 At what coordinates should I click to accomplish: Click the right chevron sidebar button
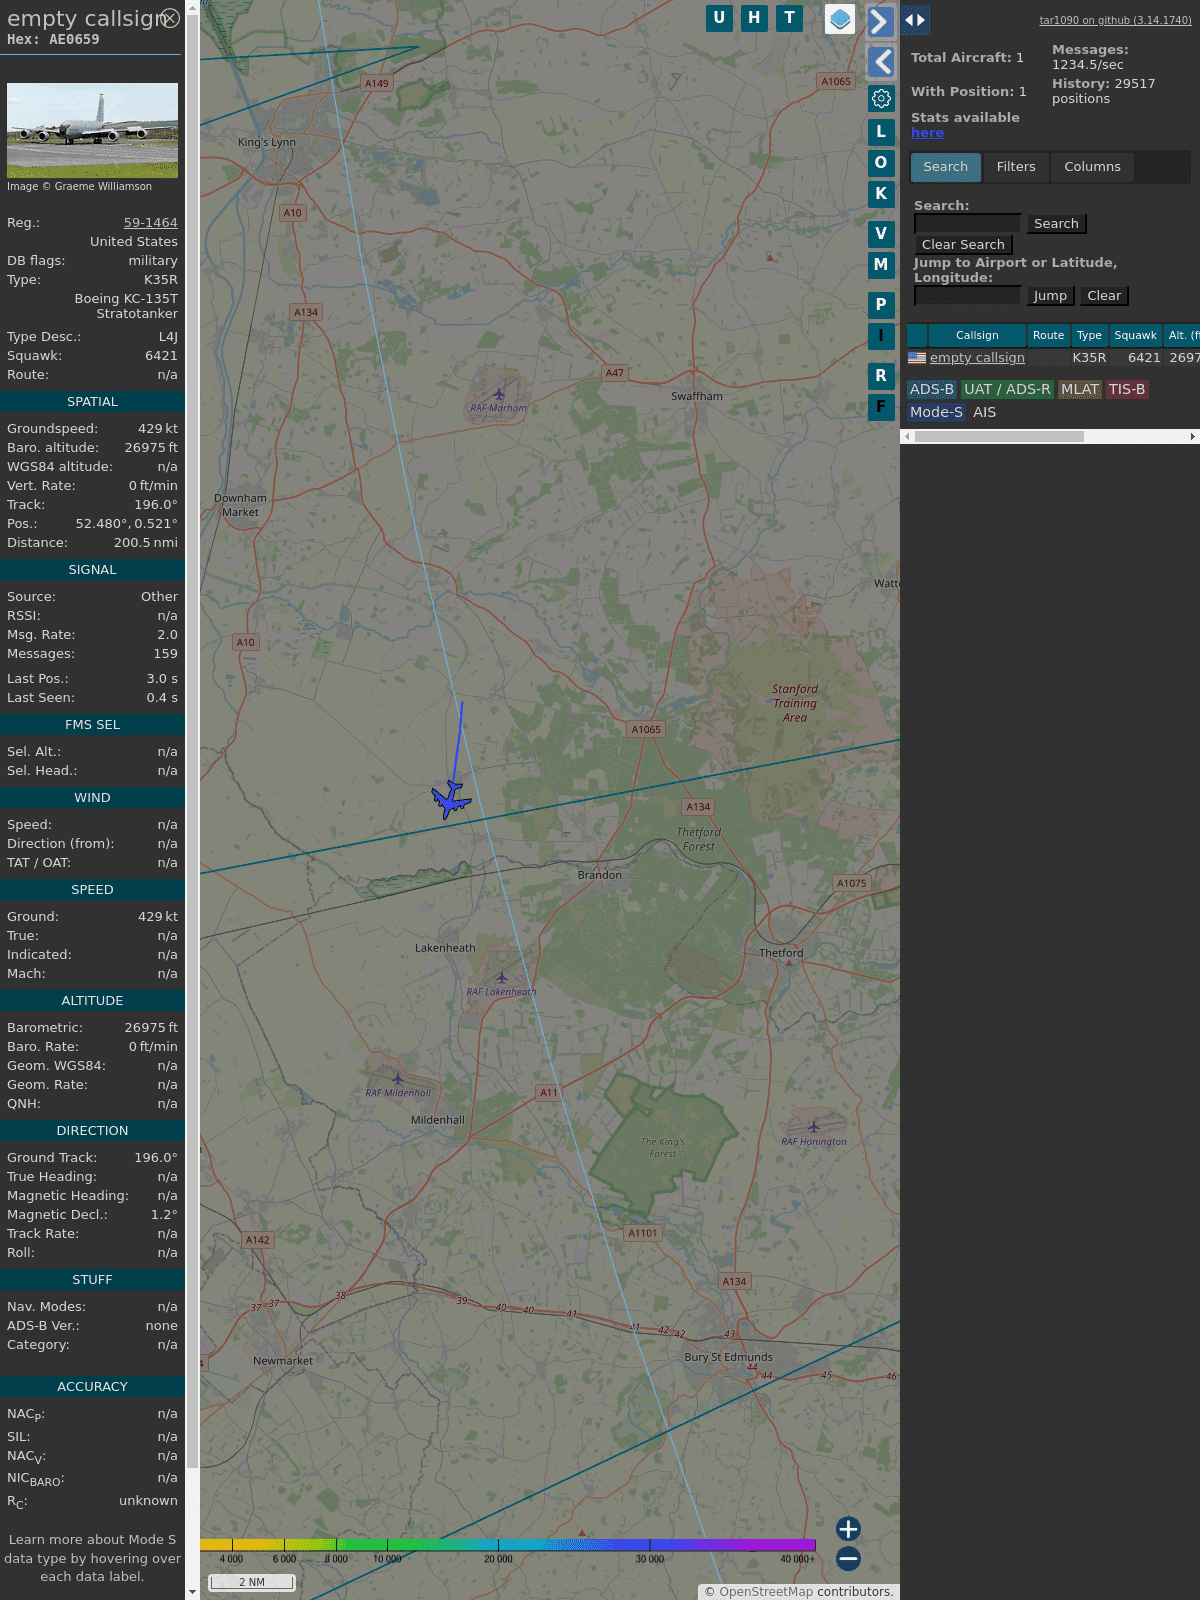[x=880, y=21]
